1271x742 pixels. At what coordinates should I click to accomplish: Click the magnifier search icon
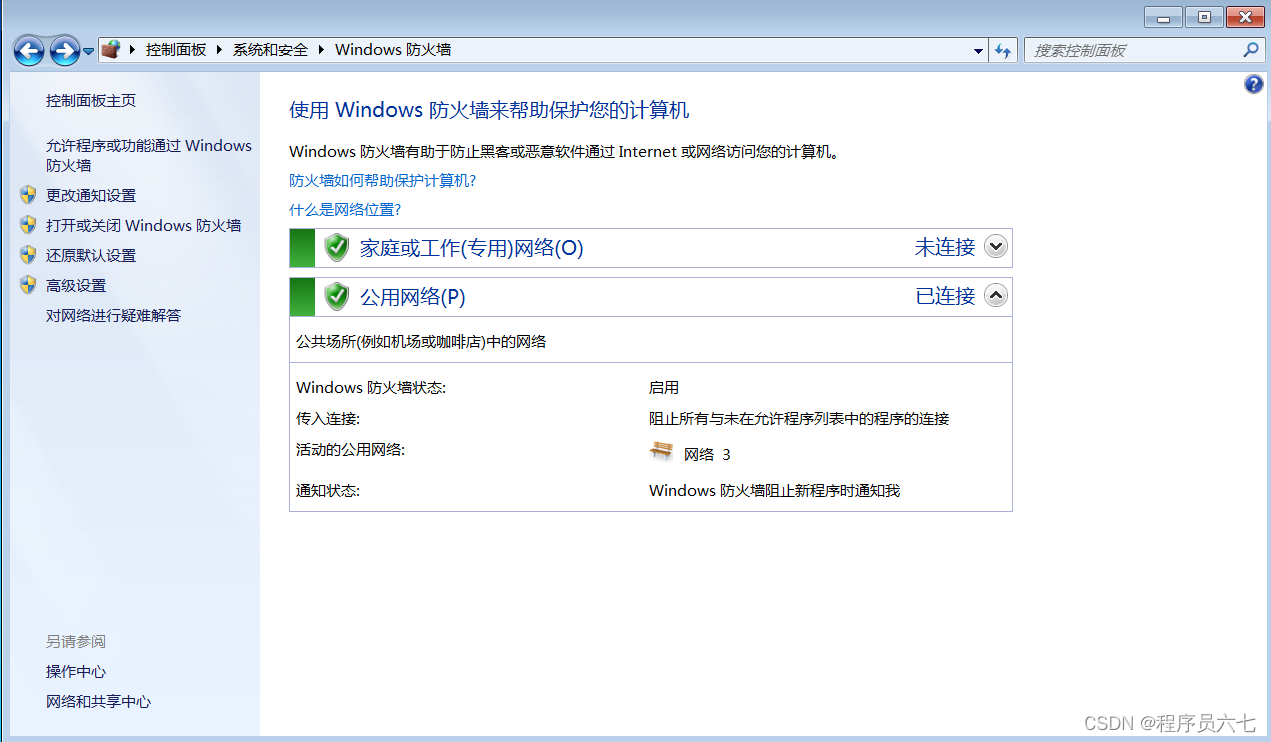[1251, 49]
